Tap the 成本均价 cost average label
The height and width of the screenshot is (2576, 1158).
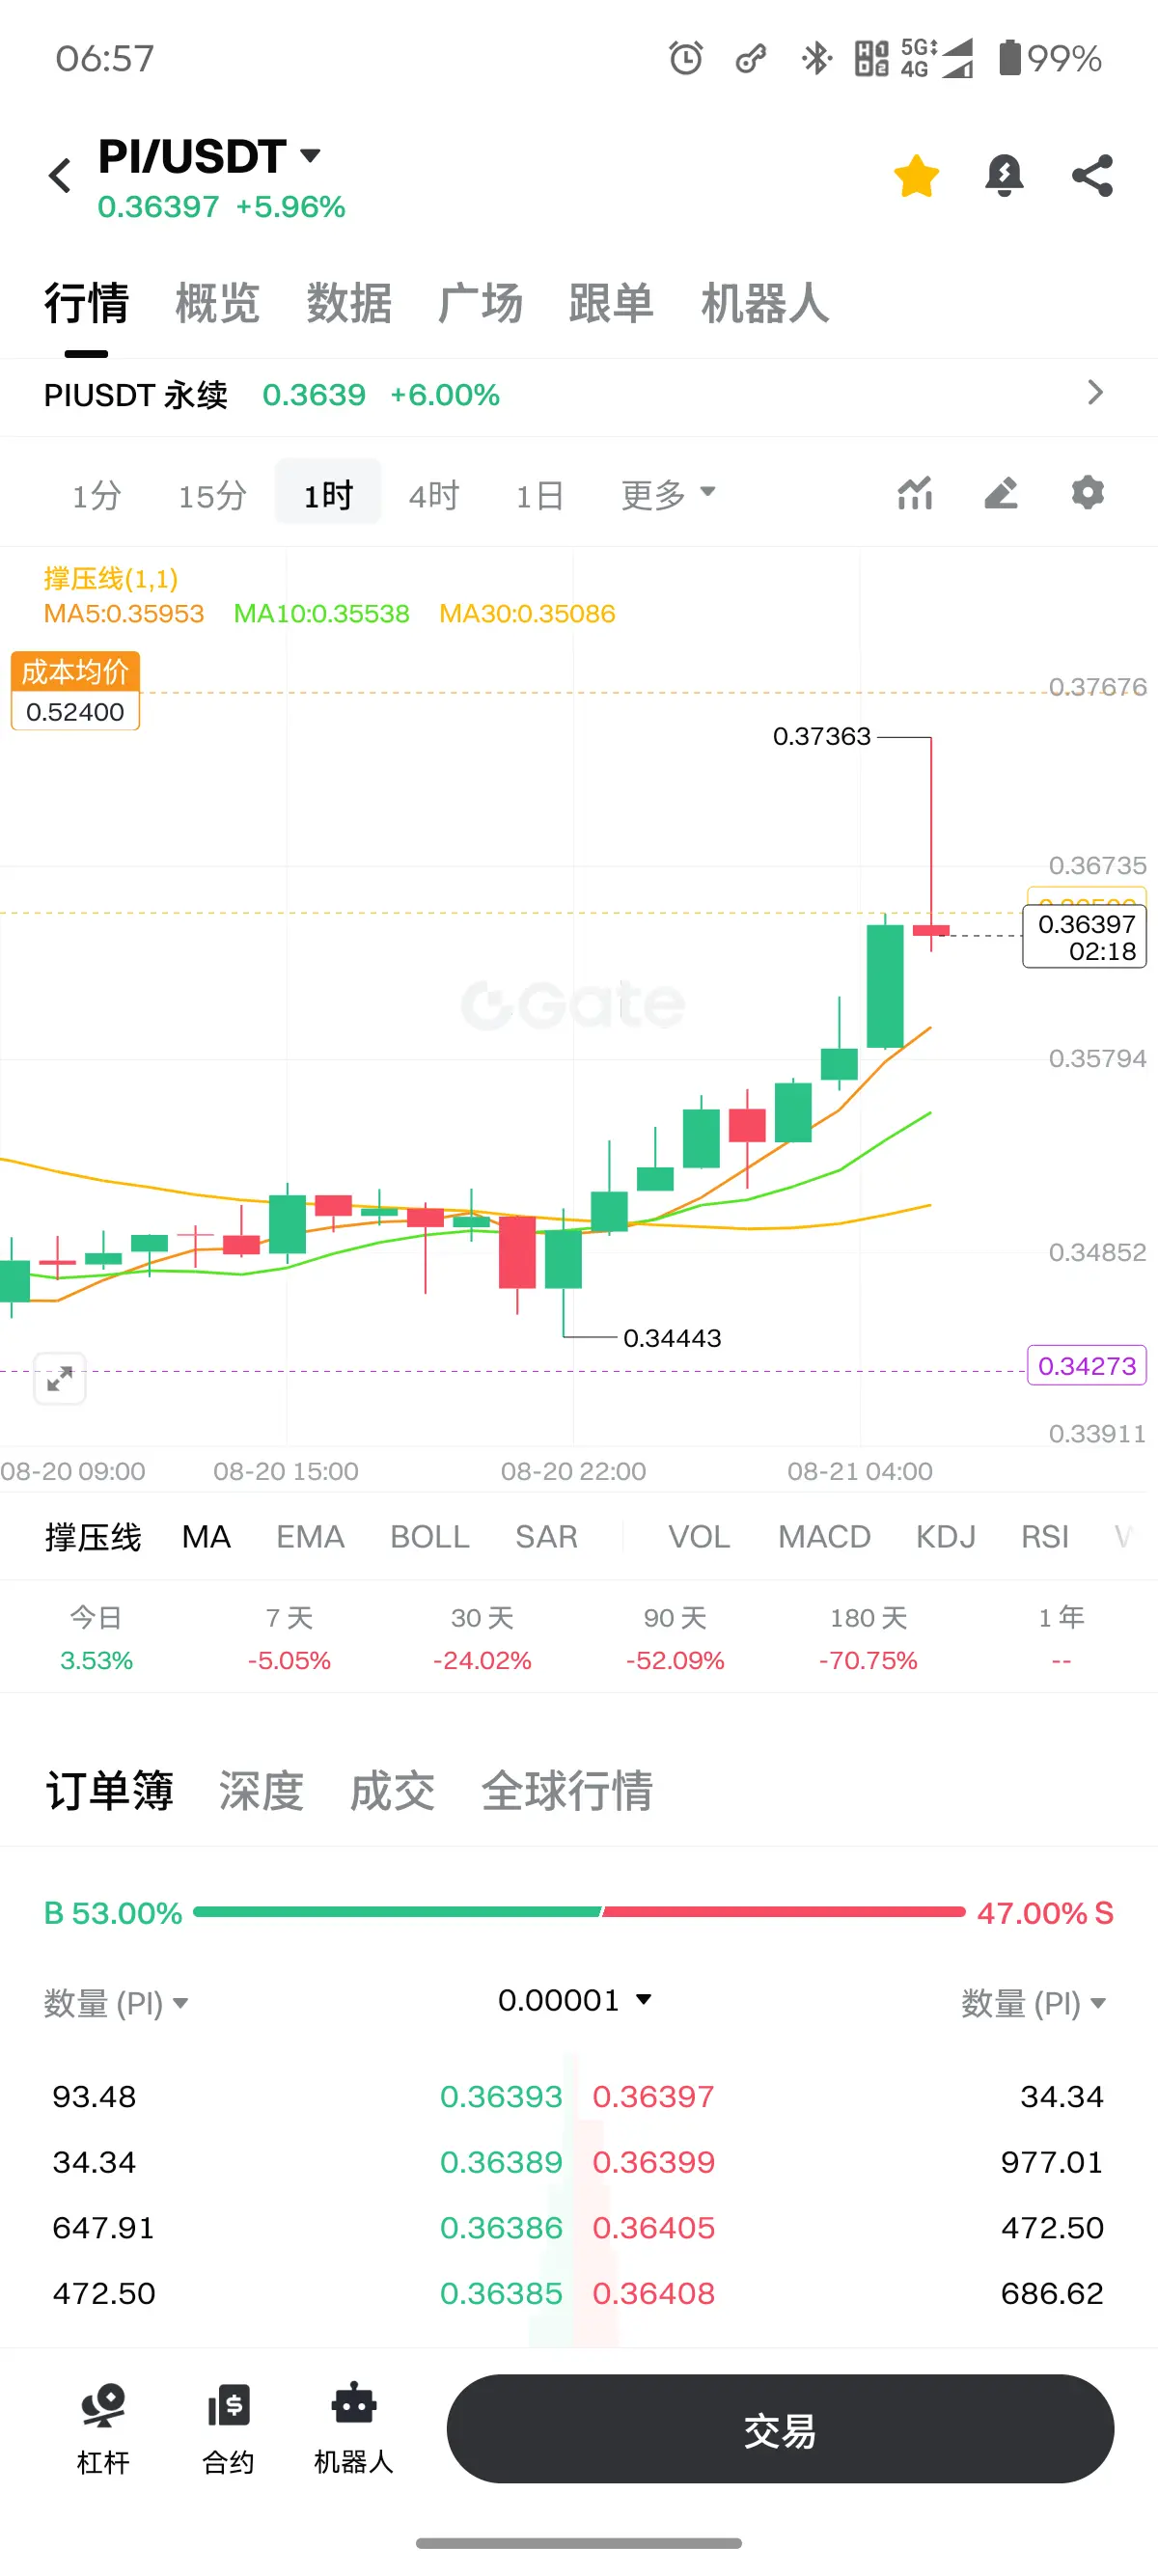[76, 691]
